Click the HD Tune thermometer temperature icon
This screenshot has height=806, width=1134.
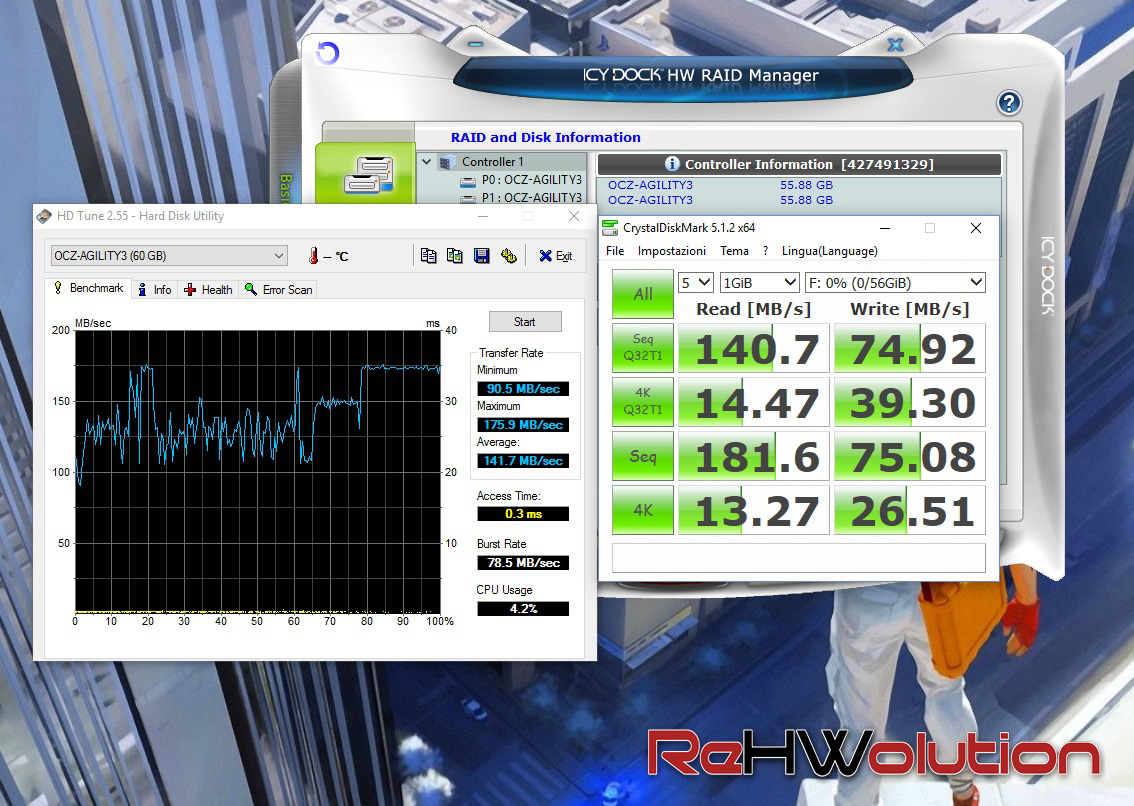pos(313,255)
